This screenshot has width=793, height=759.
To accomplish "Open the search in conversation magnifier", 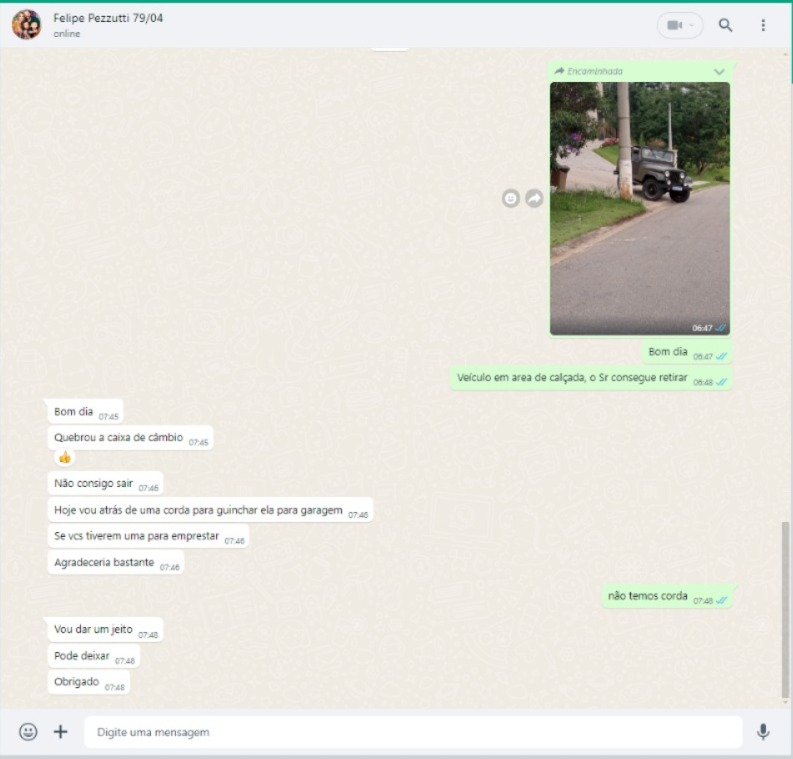I will 725,25.
